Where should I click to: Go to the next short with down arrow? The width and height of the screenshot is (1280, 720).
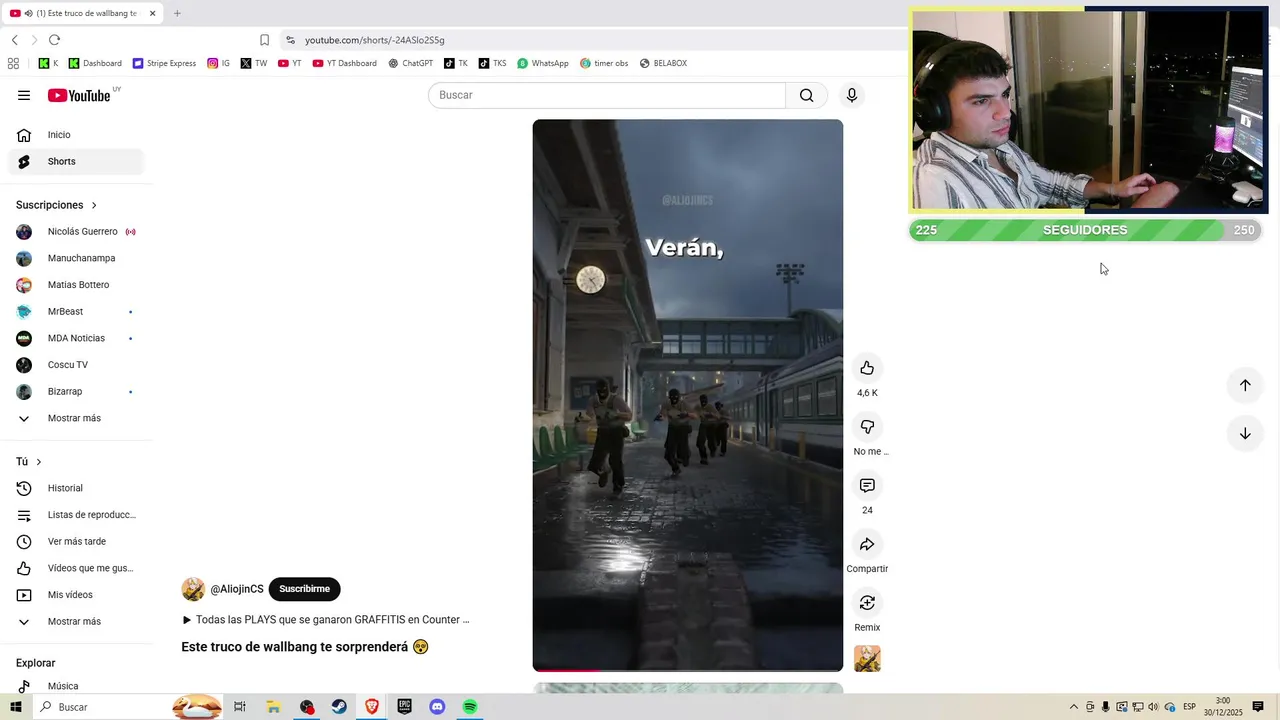[x=1245, y=434]
